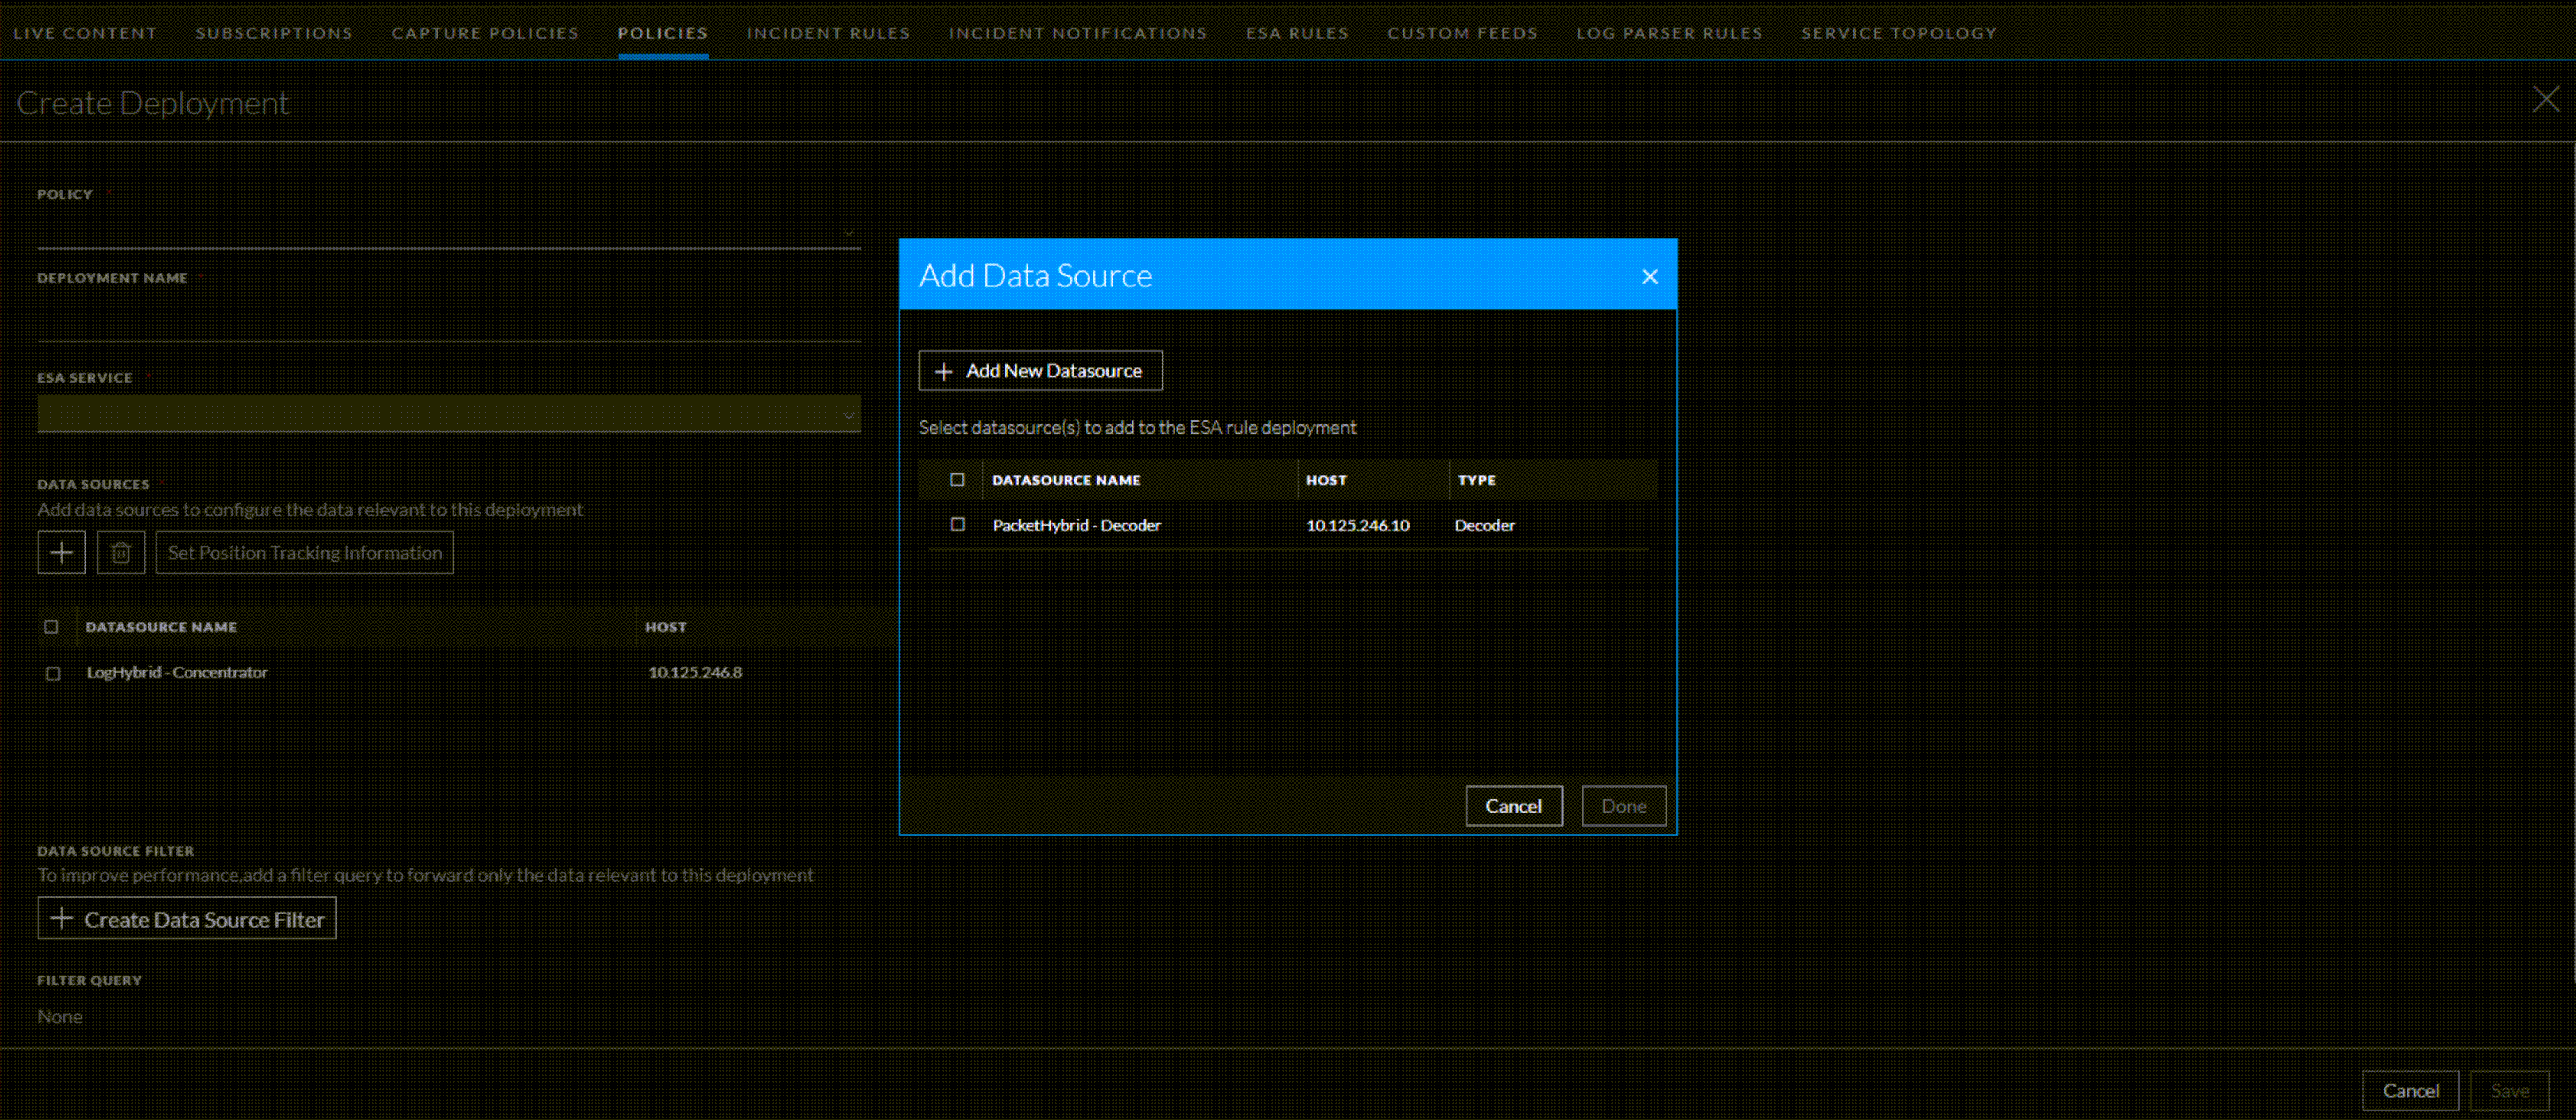Image resolution: width=2576 pixels, height=1120 pixels.
Task: Click Set Position Tracking Information
Action: point(304,552)
